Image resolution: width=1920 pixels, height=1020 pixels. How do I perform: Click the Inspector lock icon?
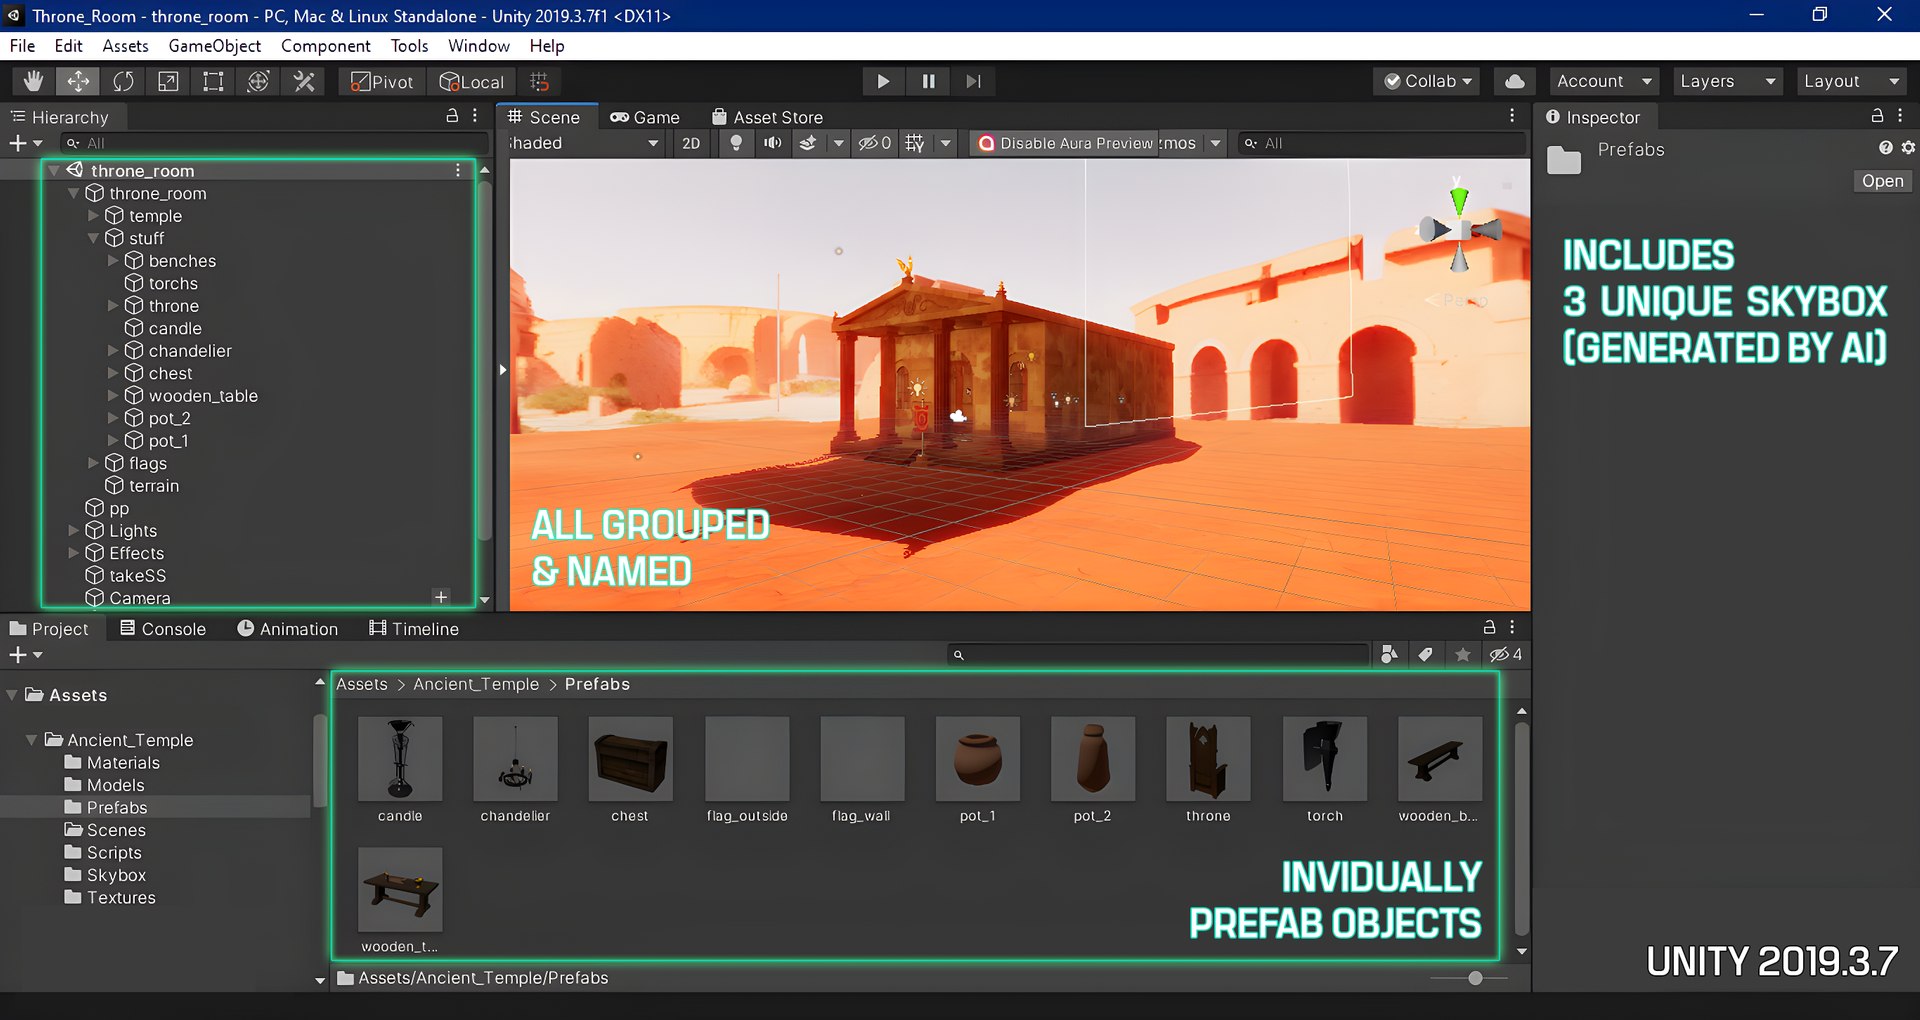click(1877, 116)
